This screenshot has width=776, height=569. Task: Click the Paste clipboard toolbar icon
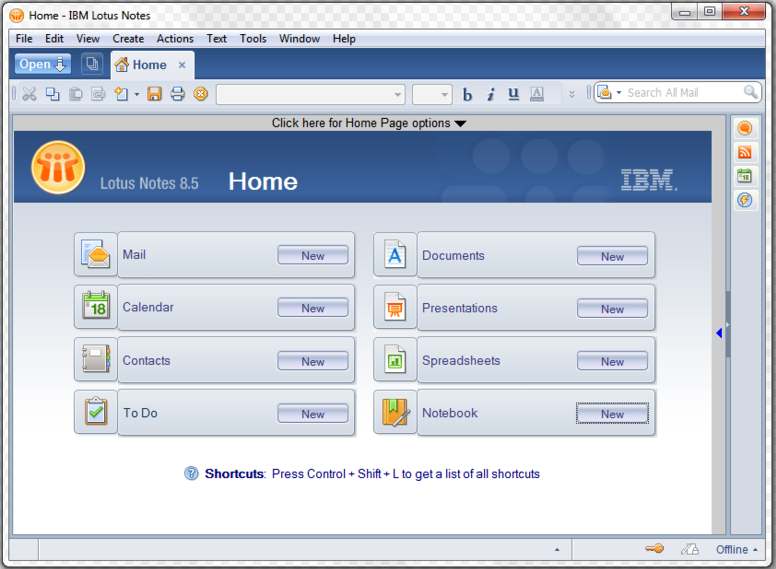click(75, 94)
